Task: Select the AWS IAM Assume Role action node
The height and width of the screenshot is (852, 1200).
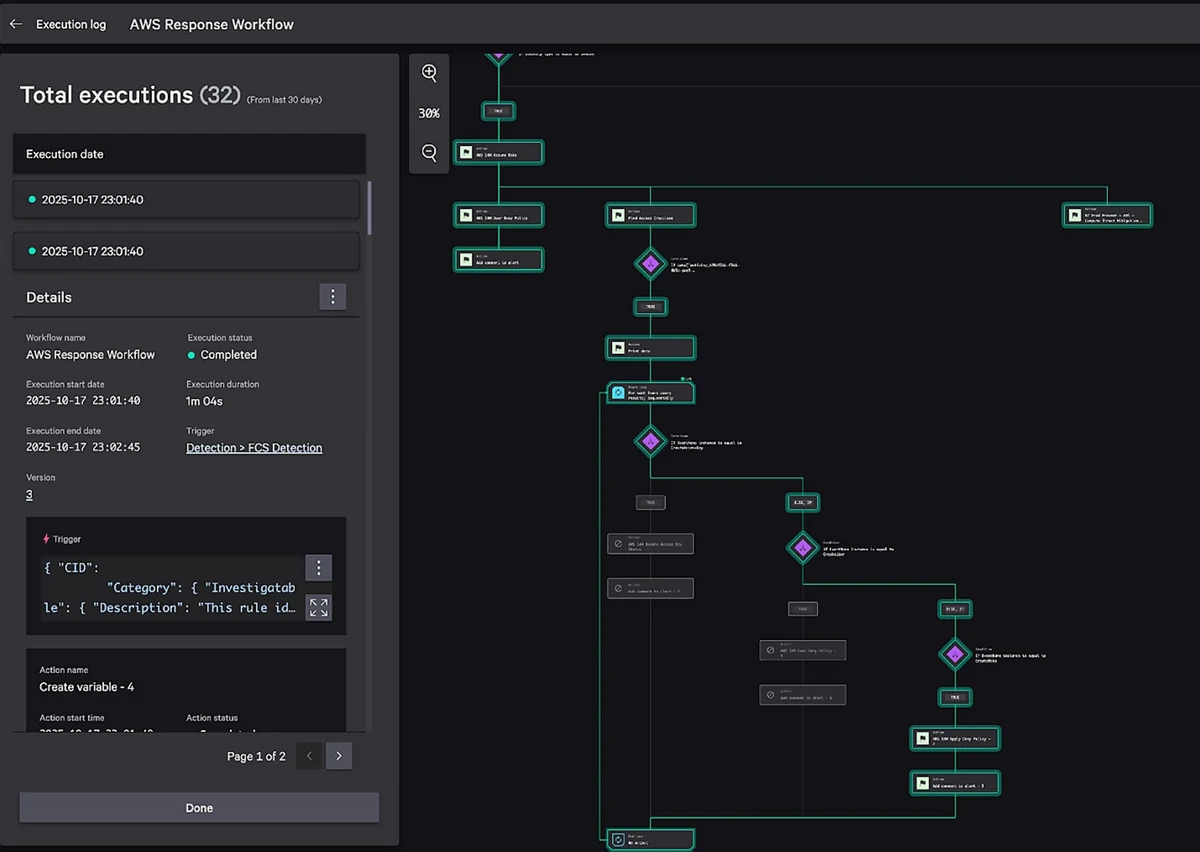Action: (499, 153)
